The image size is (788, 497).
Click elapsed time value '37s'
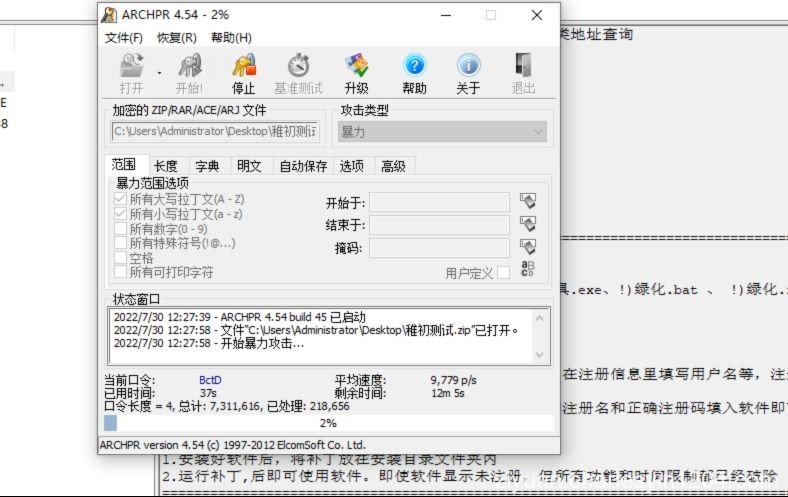[208, 393]
